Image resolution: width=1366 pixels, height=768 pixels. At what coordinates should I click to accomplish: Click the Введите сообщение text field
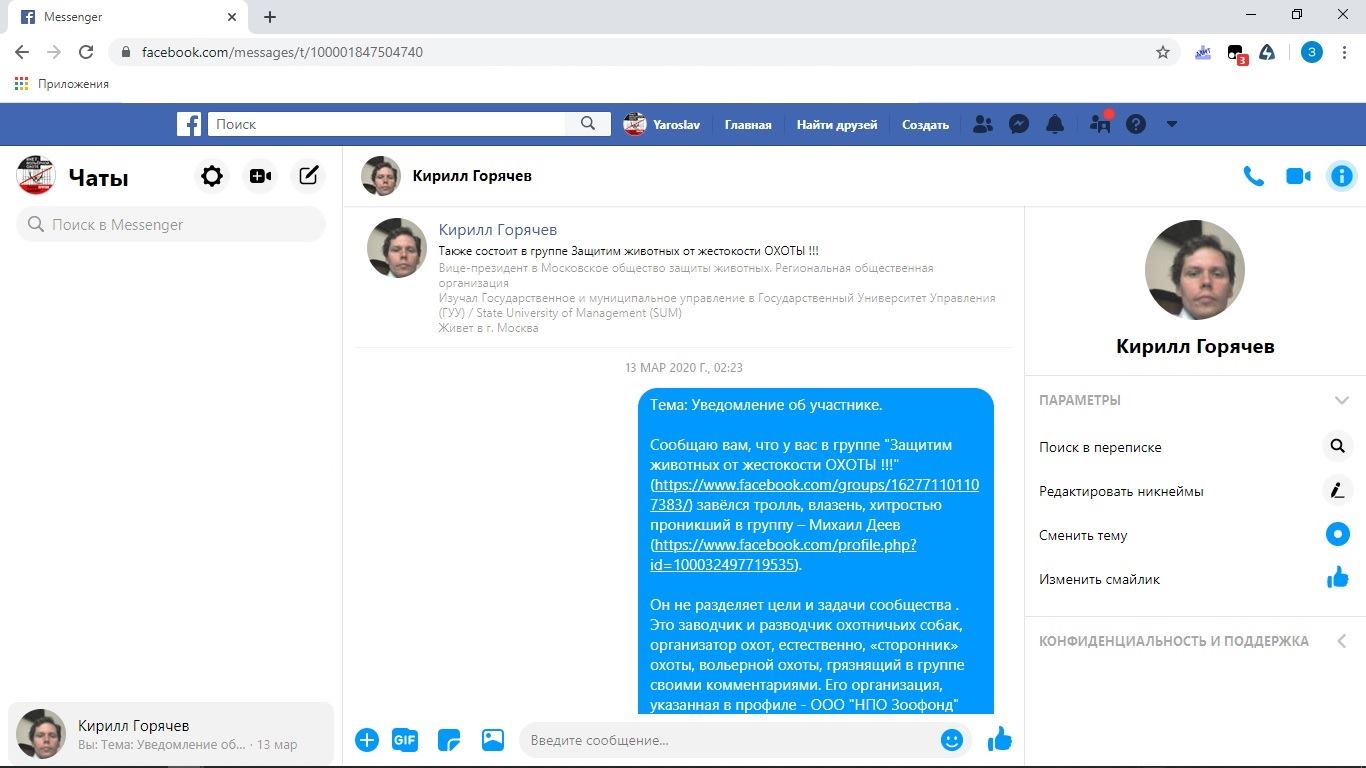pyautogui.click(x=732, y=740)
